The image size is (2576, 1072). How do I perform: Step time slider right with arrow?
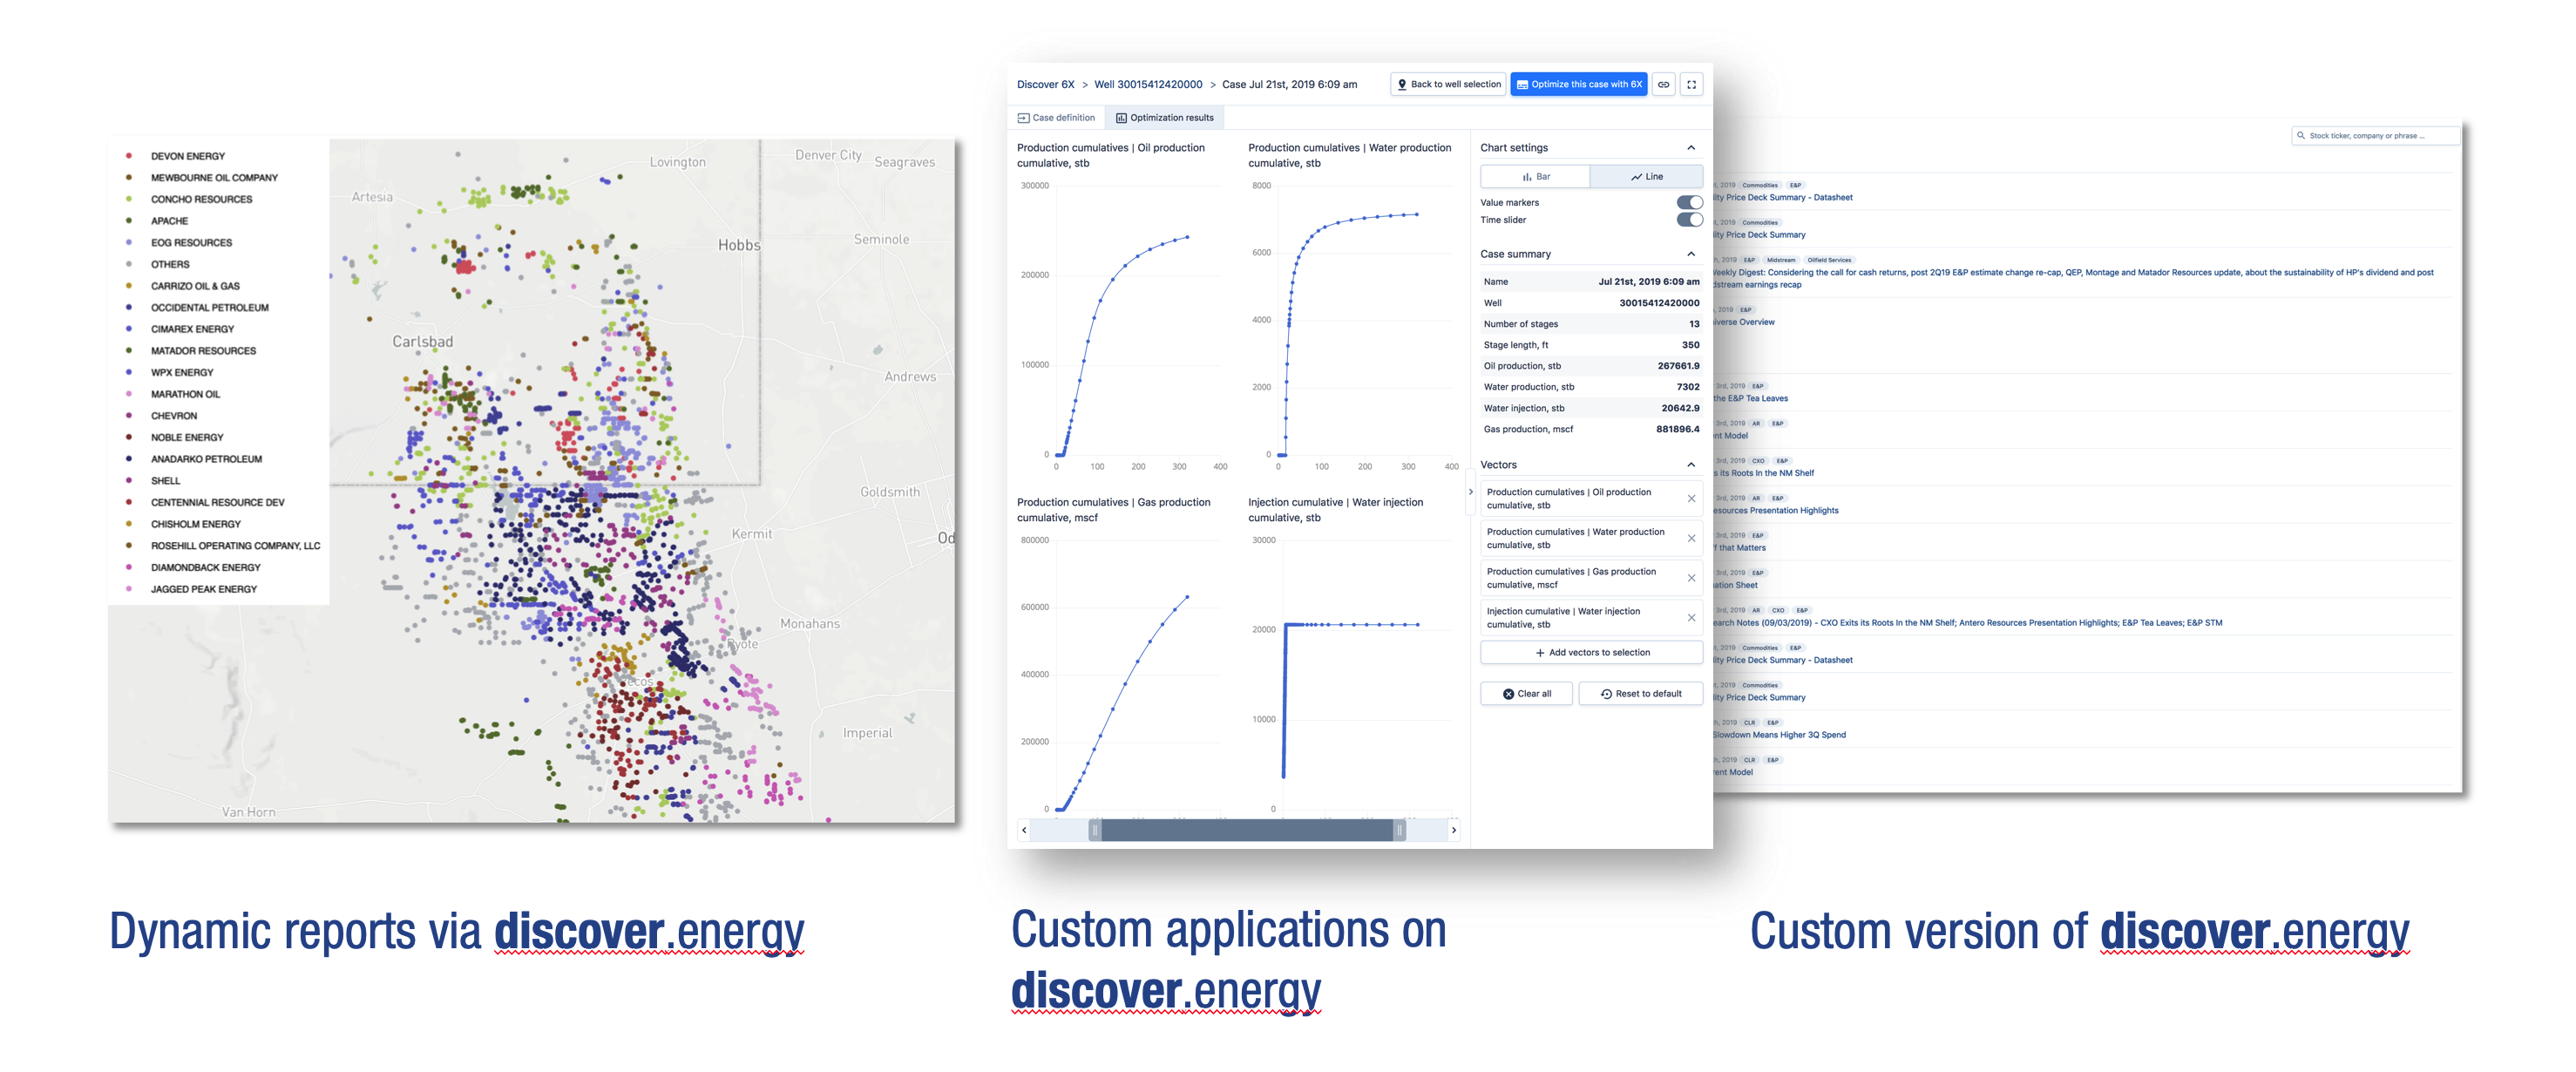(x=1453, y=830)
